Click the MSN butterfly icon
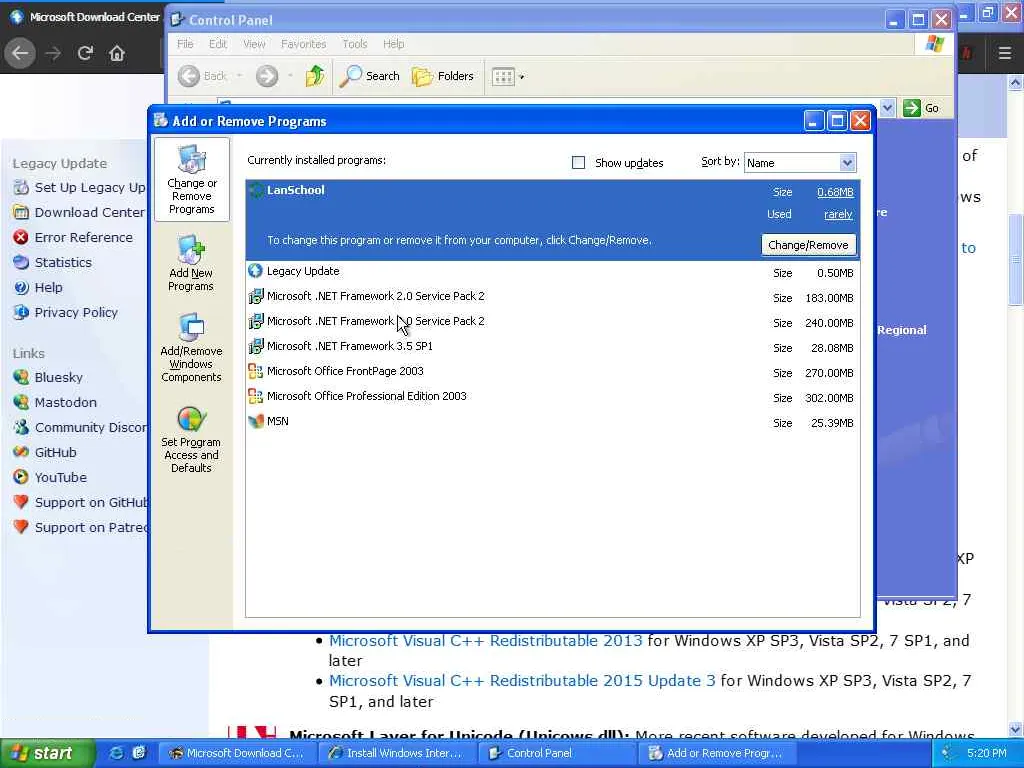The image size is (1024, 768). point(256,421)
